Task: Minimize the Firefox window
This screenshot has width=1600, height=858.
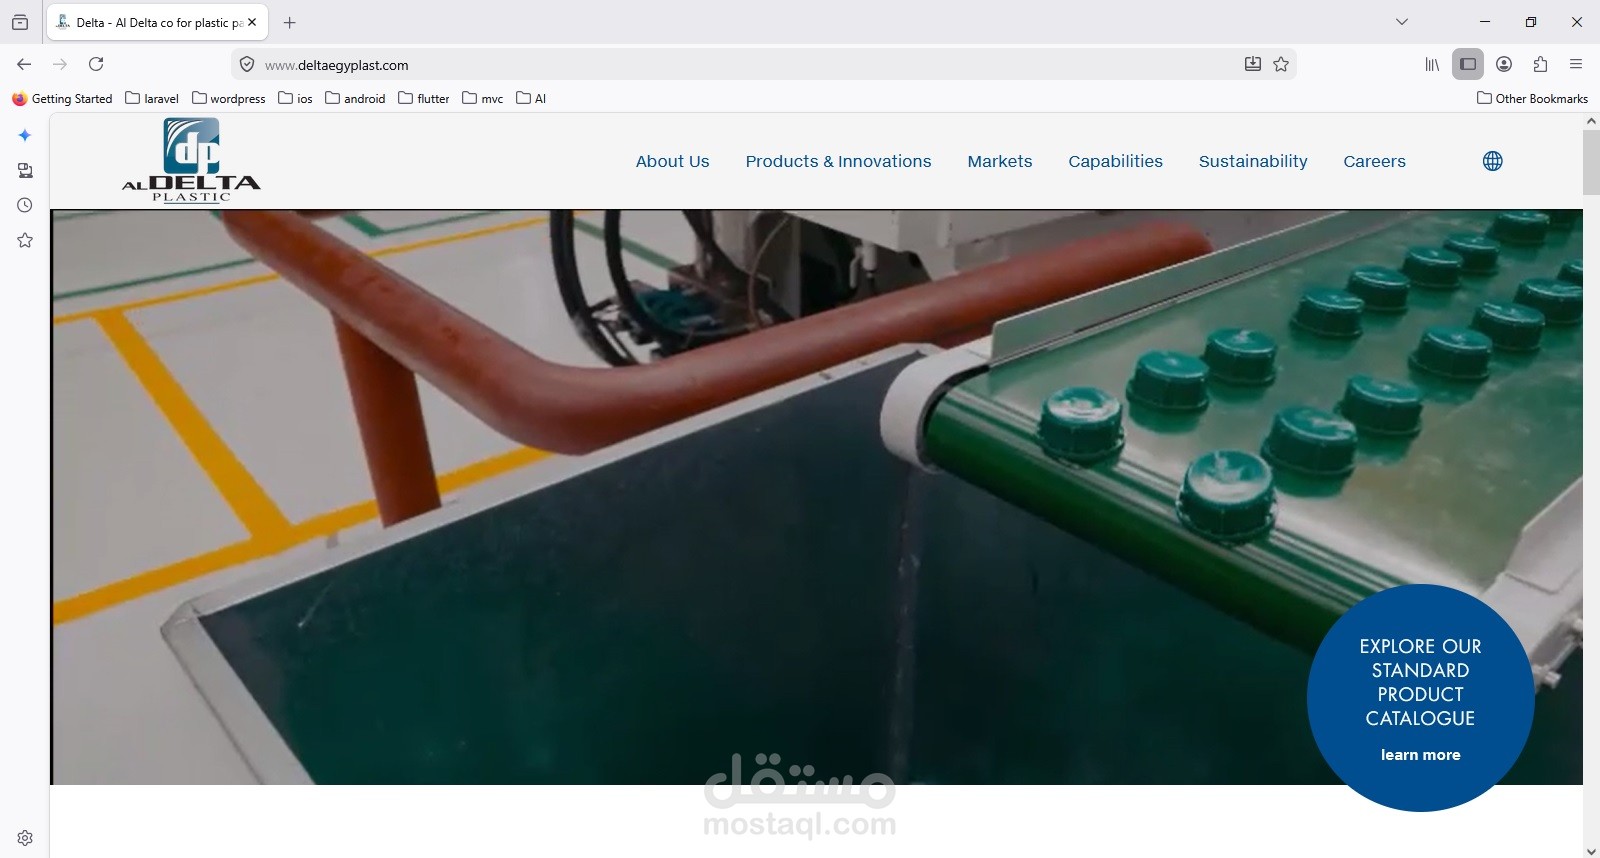Action: (1485, 22)
